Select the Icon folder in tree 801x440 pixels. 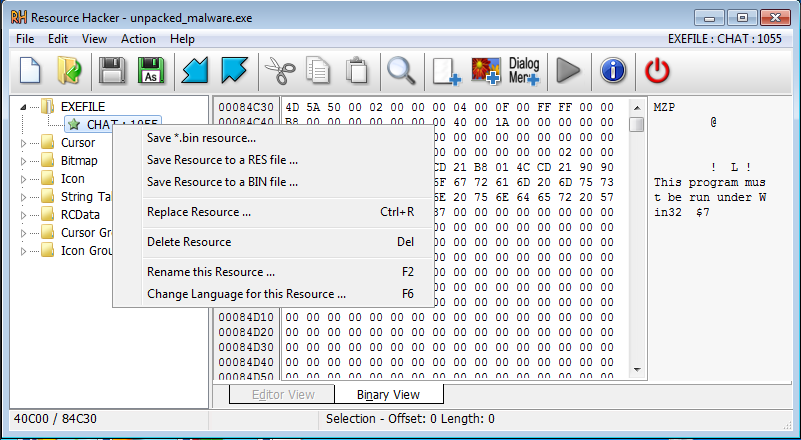click(x=73, y=178)
